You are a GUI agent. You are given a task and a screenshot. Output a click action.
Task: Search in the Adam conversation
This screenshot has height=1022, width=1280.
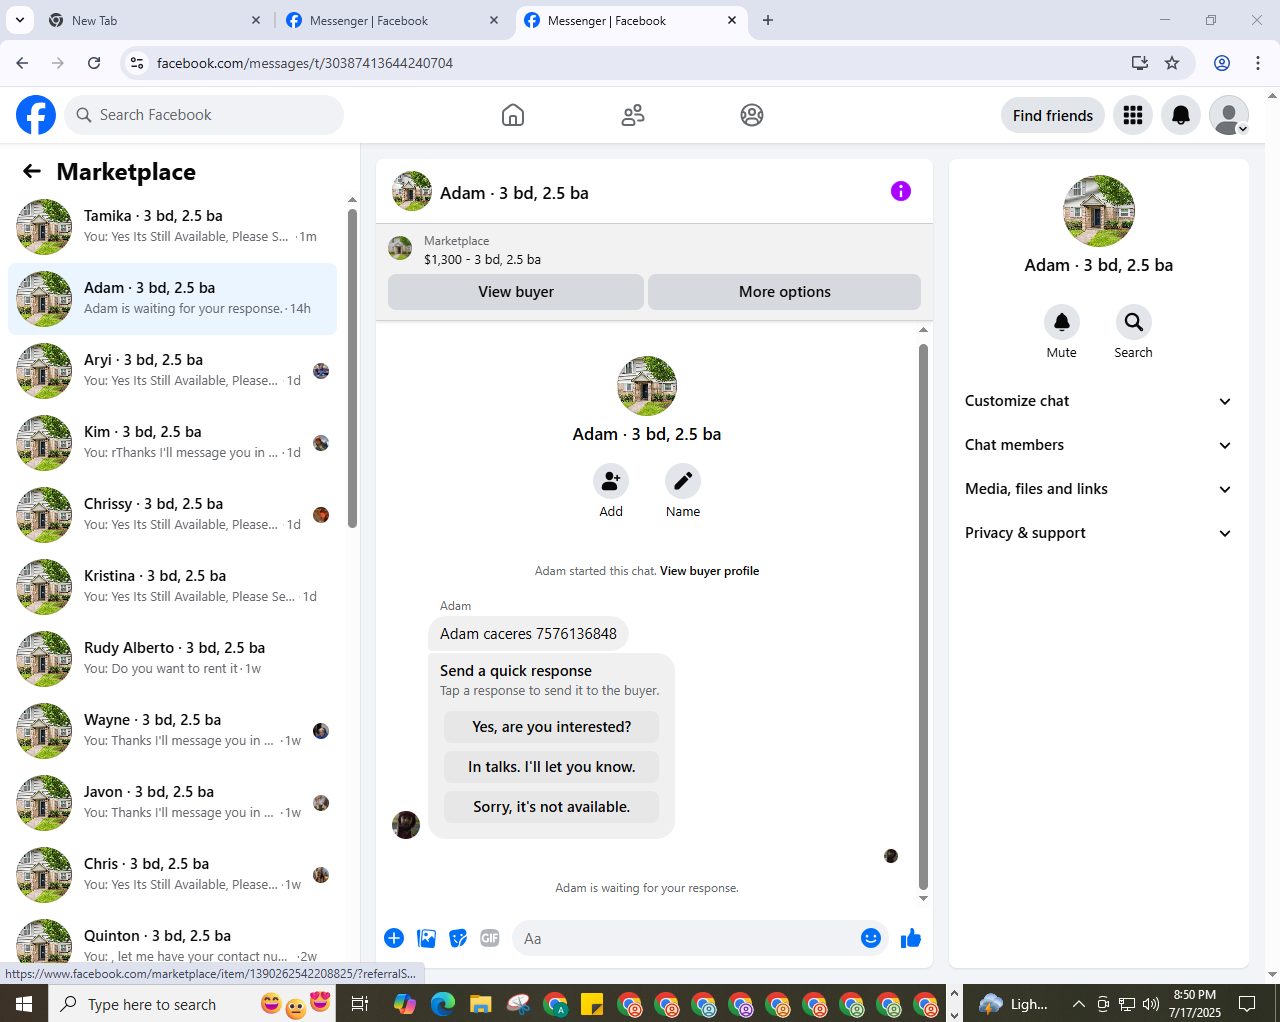click(x=1133, y=322)
